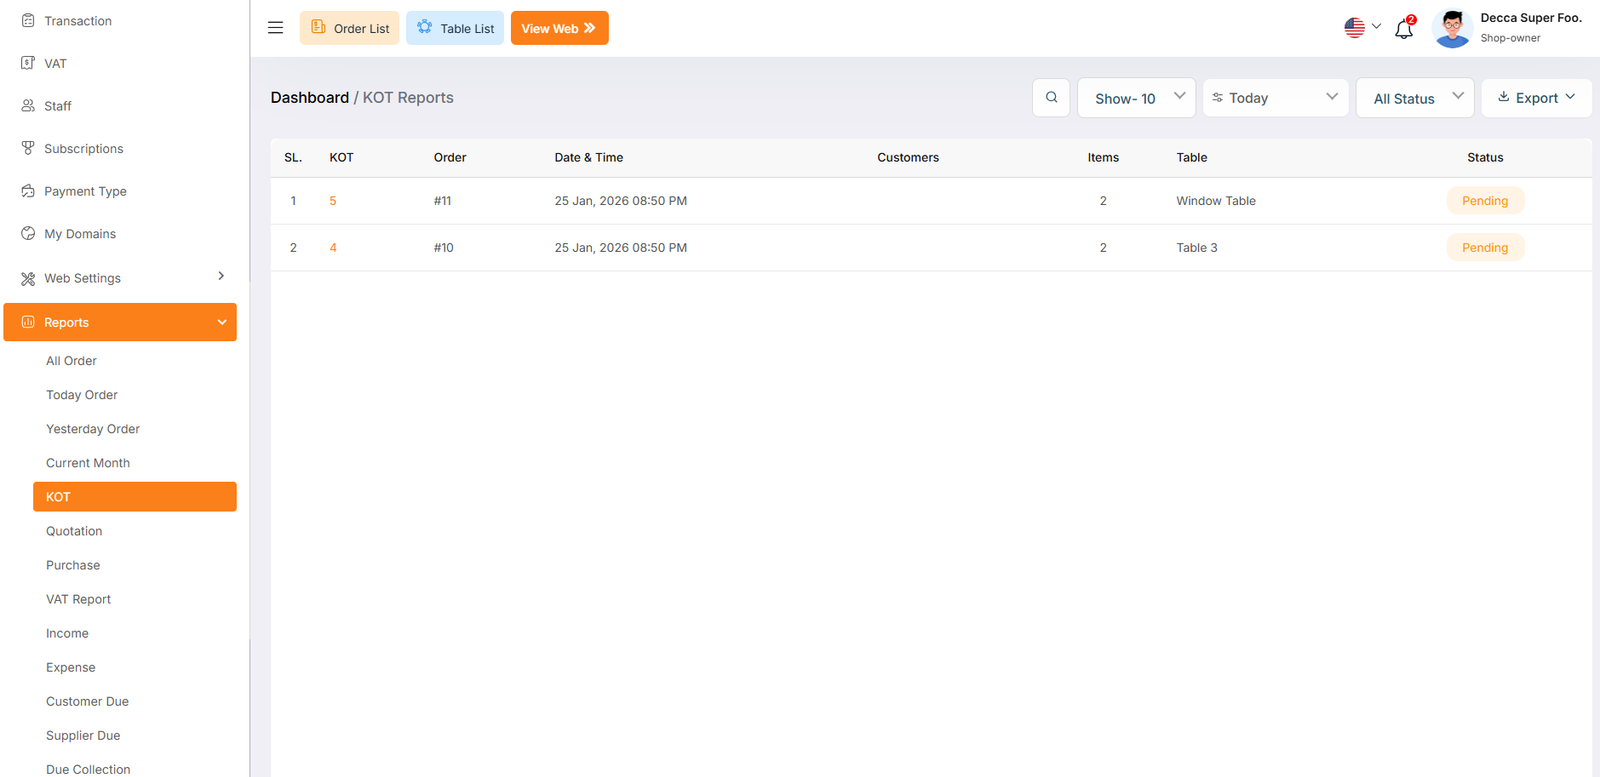Screen dimensions: 1600x777
Task: Click the hamburger menu icon
Action: pos(275,28)
